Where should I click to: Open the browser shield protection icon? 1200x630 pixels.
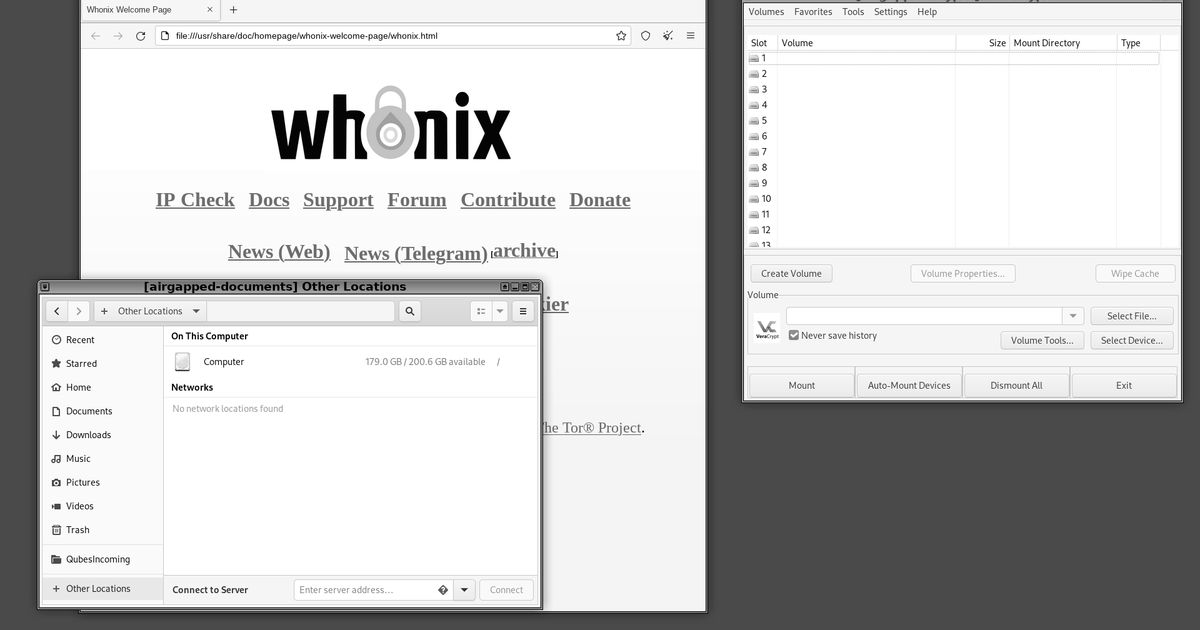point(645,36)
